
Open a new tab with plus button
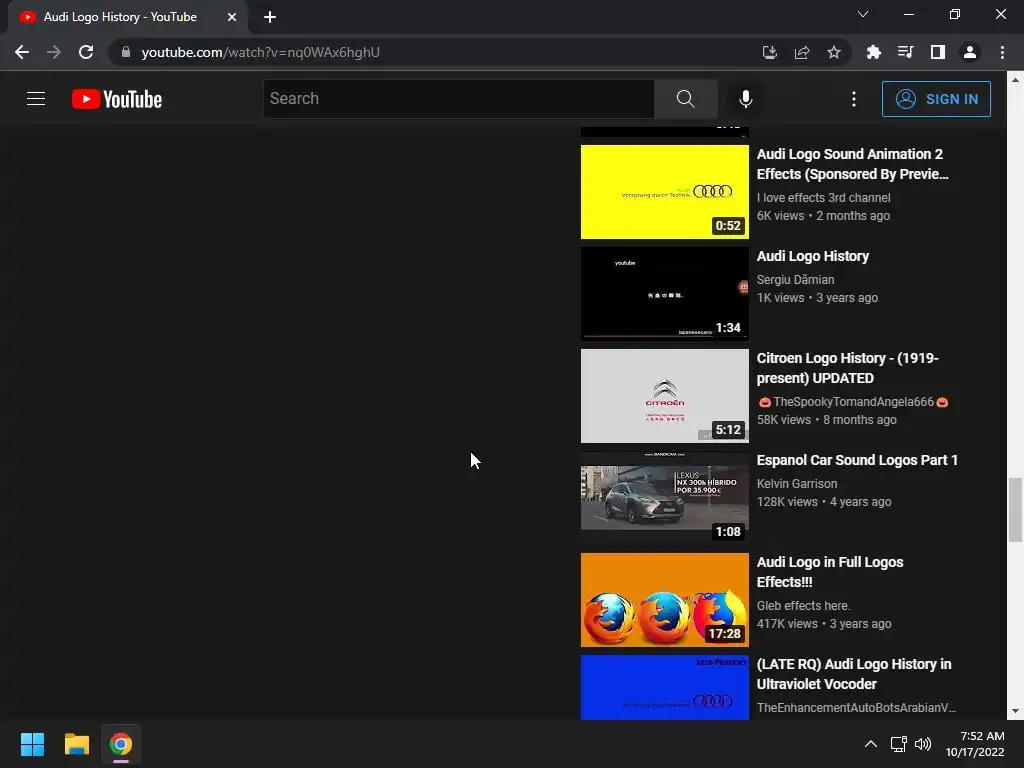(x=270, y=18)
